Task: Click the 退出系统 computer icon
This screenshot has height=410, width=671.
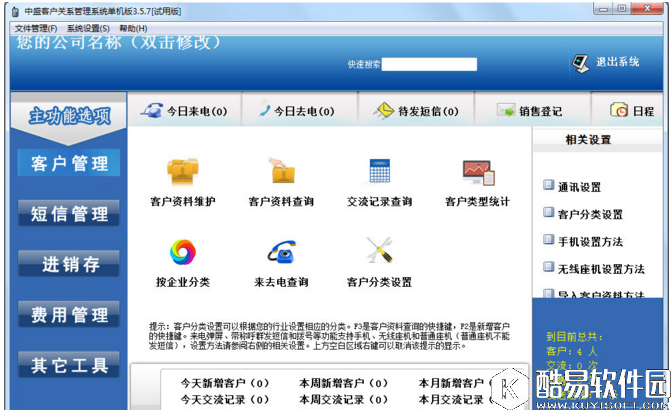Action: pos(581,63)
